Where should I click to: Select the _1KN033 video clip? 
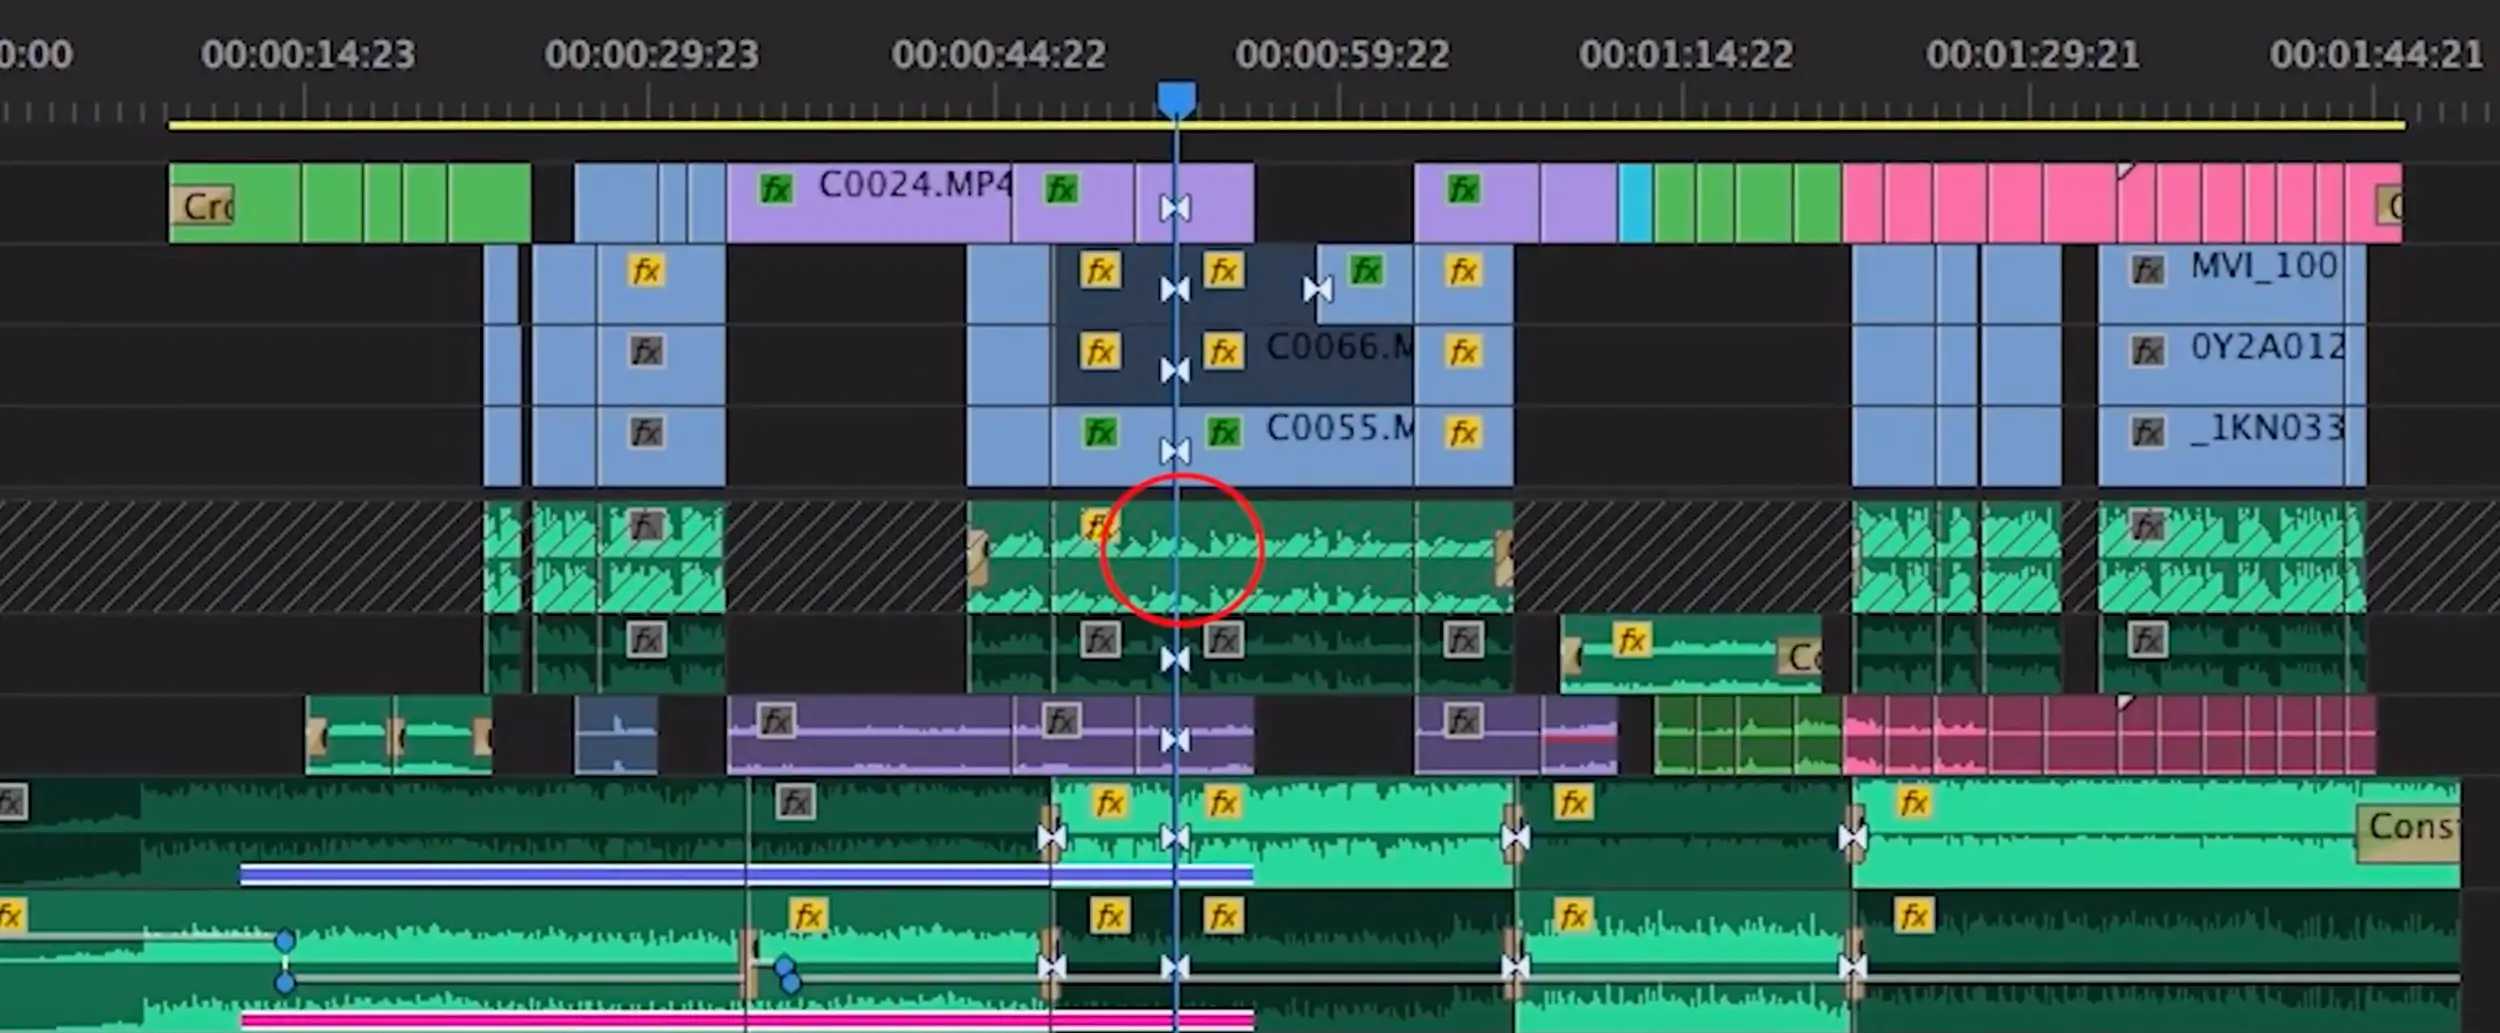(x=2222, y=446)
